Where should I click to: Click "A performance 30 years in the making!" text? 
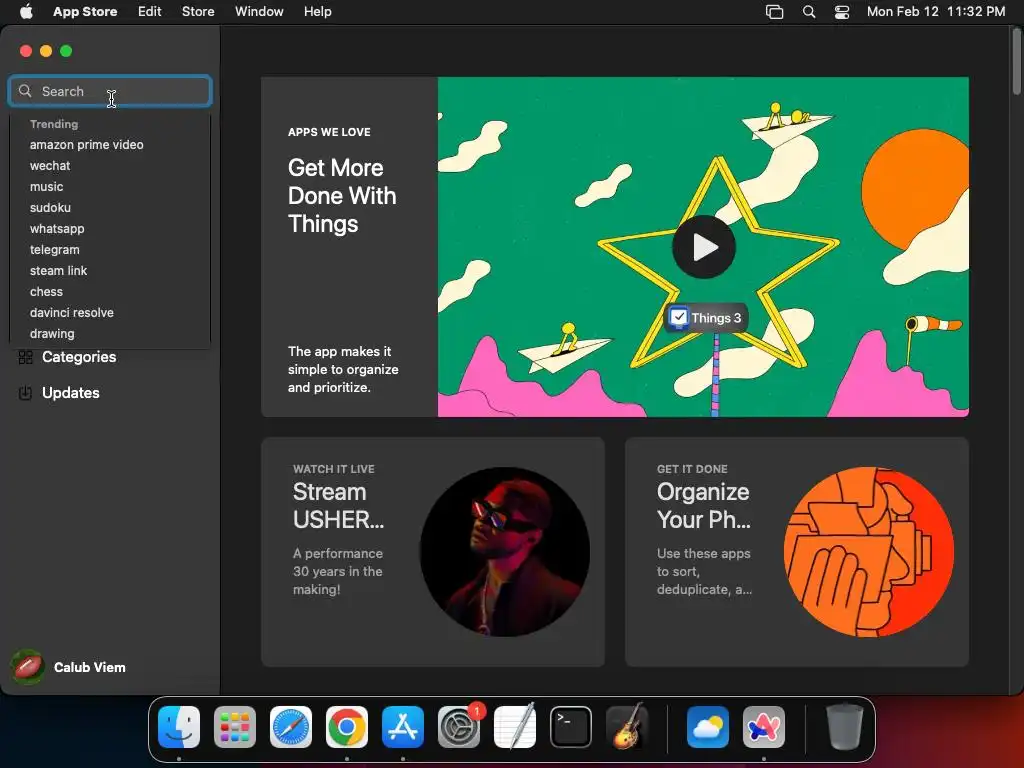[338, 571]
